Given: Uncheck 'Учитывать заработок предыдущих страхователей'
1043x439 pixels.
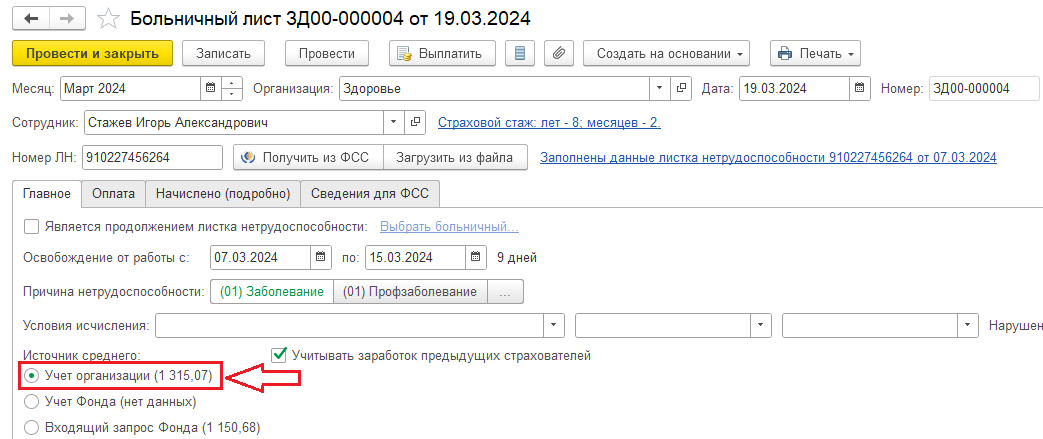Looking at the screenshot, I should tap(279, 355).
